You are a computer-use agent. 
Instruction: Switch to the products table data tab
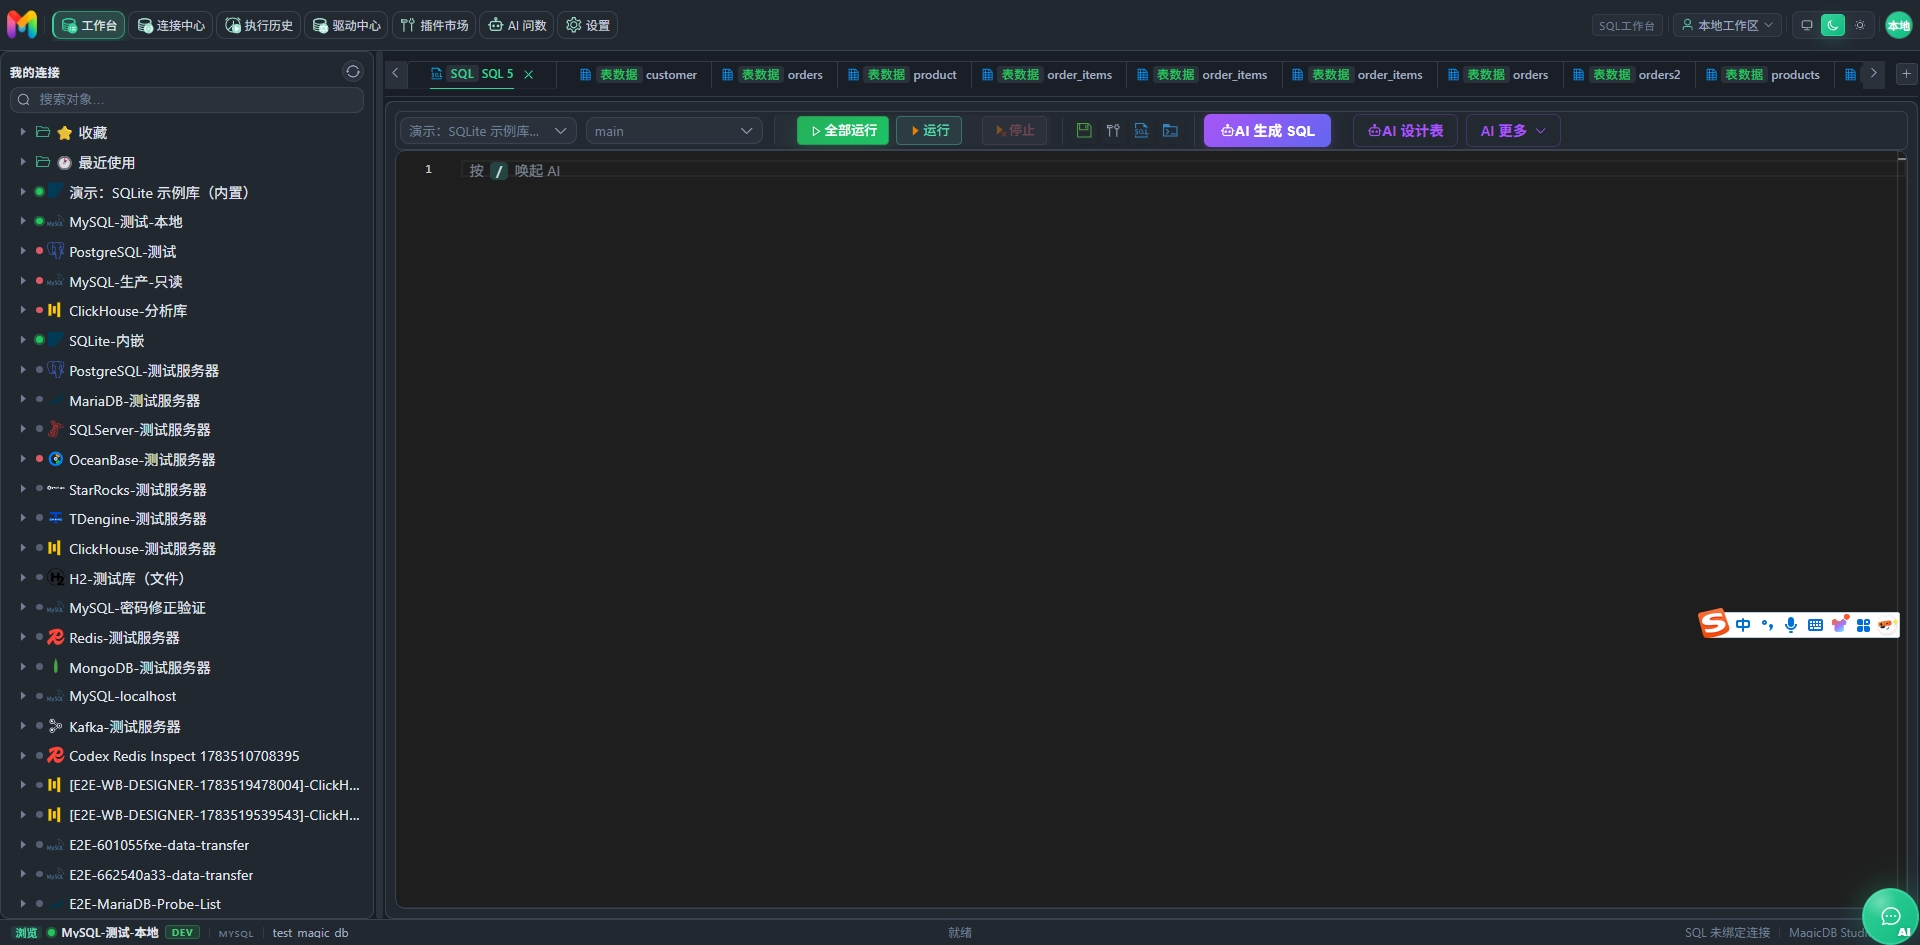pyautogui.click(x=1763, y=74)
